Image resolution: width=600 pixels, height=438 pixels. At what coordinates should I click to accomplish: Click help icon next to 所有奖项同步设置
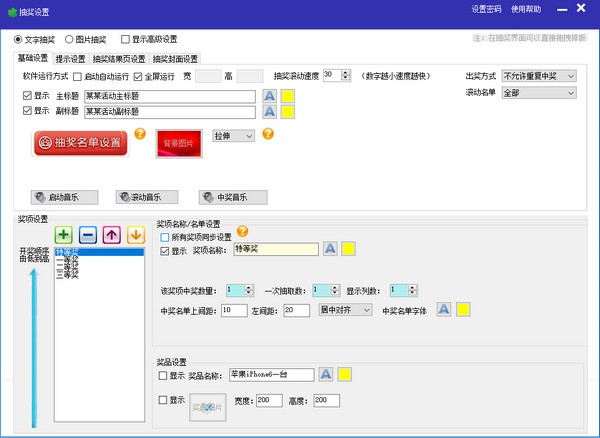[x=242, y=231]
